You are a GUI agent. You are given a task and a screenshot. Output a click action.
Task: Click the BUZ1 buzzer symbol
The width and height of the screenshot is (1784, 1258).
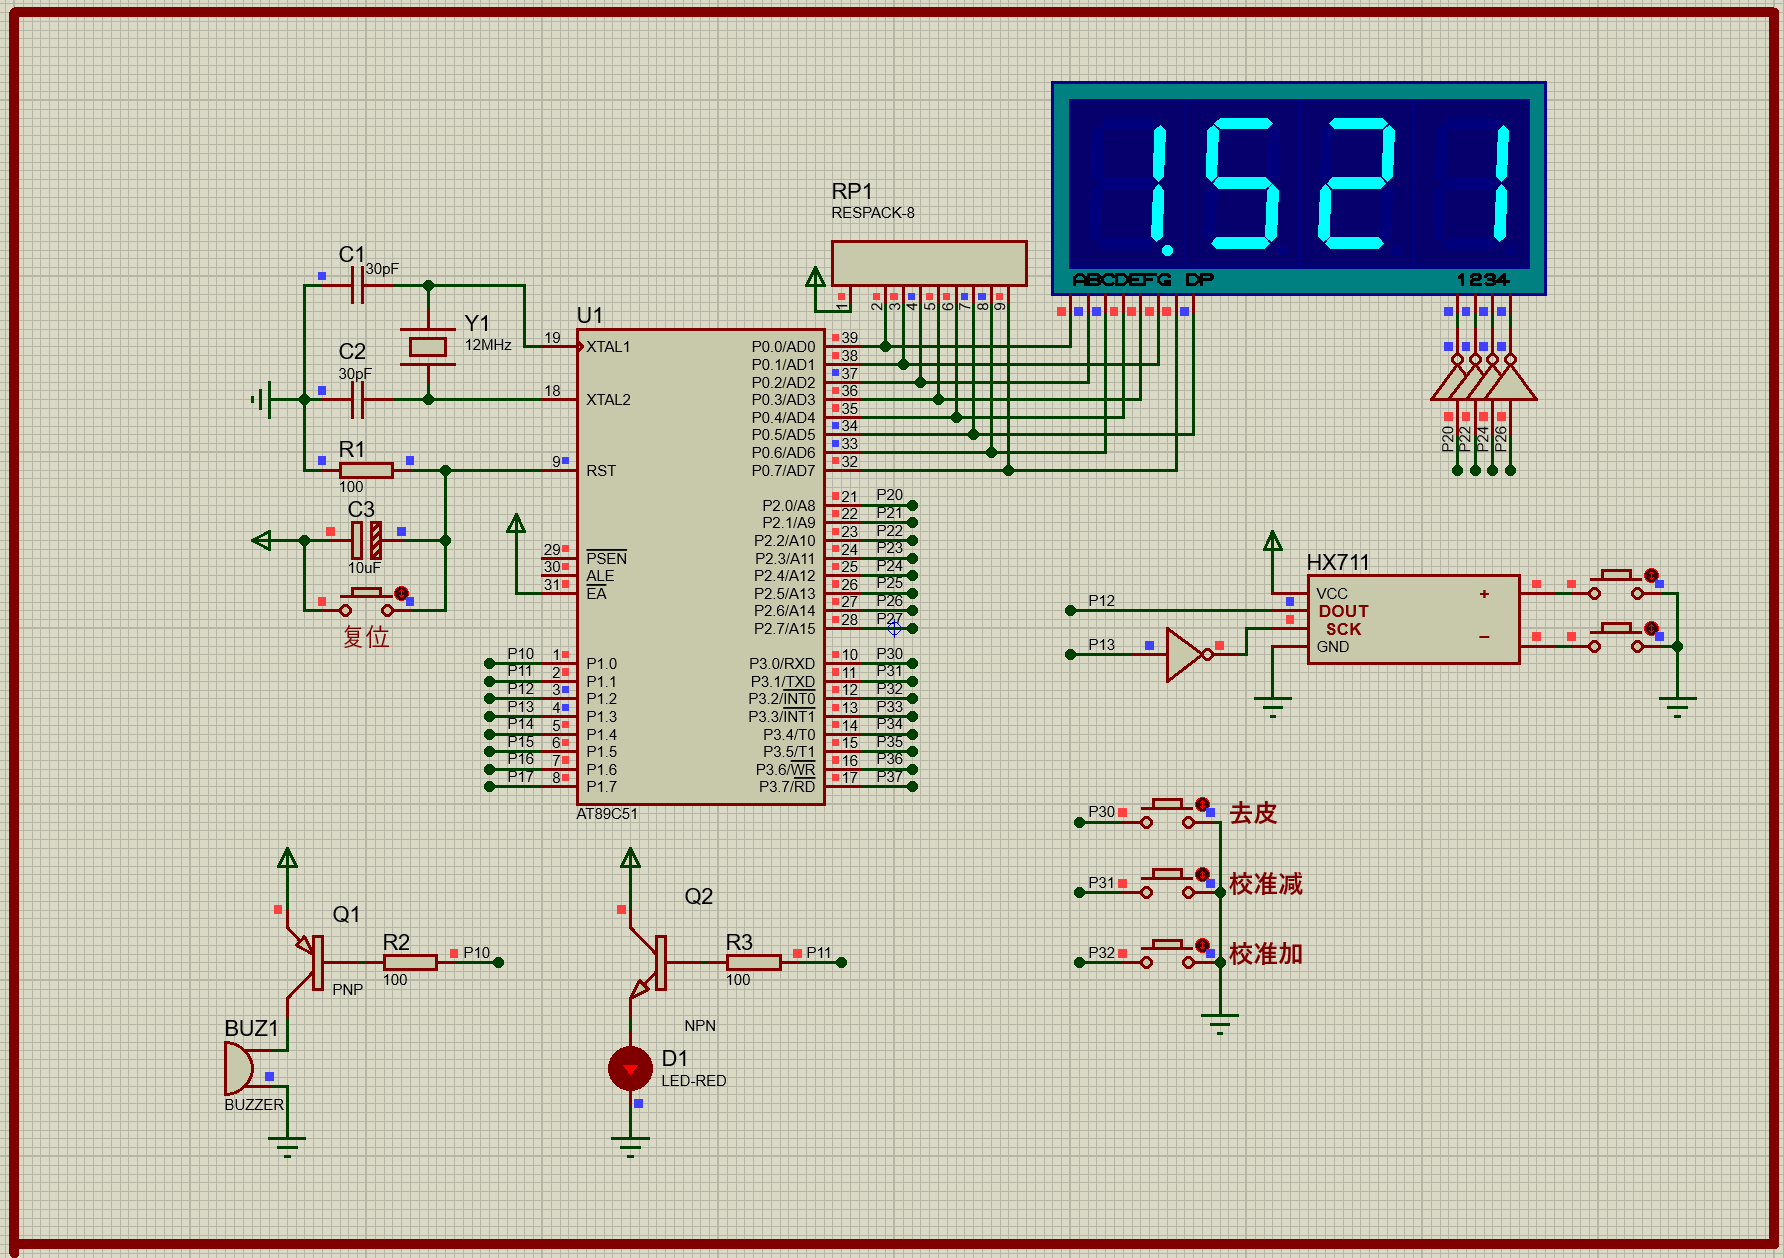tap(239, 1068)
